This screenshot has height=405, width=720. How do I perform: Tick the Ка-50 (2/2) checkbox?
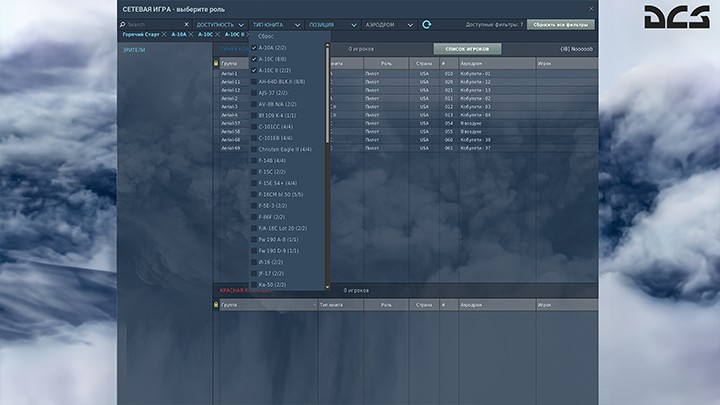(254, 284)
